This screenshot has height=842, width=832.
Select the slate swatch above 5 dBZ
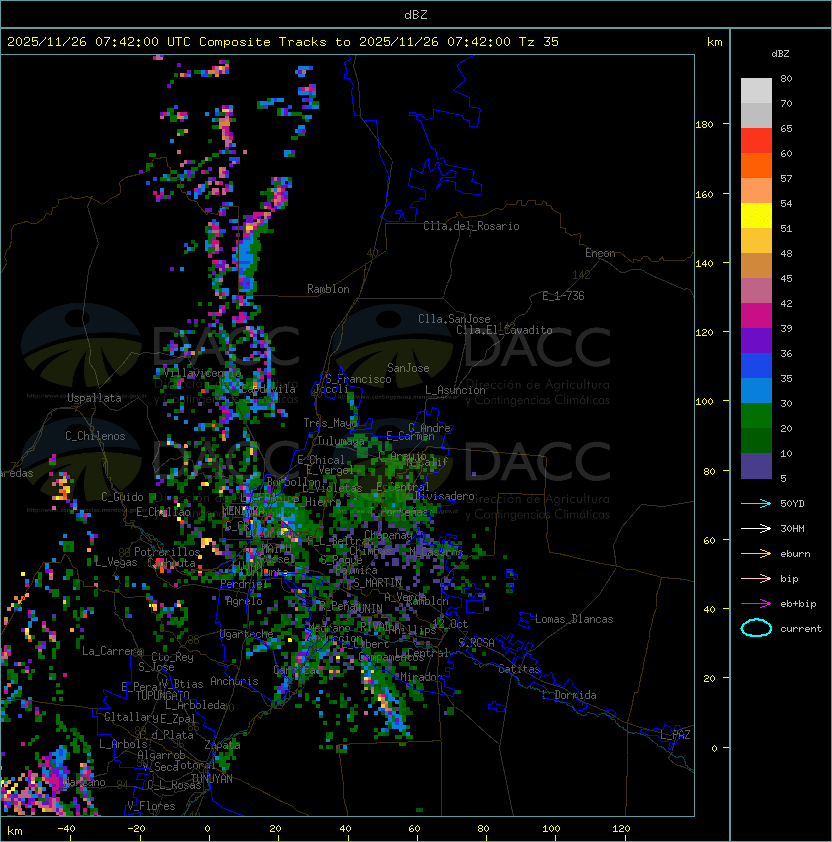click(756, 466)
